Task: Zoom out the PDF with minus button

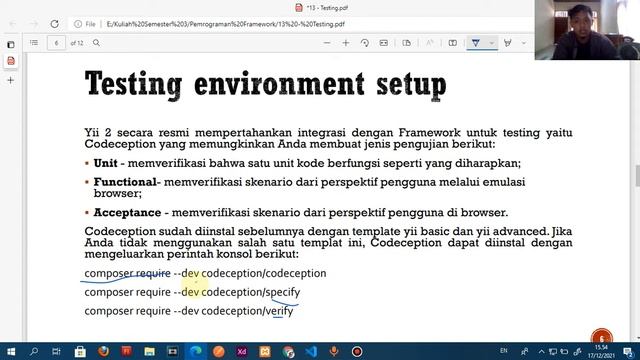Action: [327, 42]
